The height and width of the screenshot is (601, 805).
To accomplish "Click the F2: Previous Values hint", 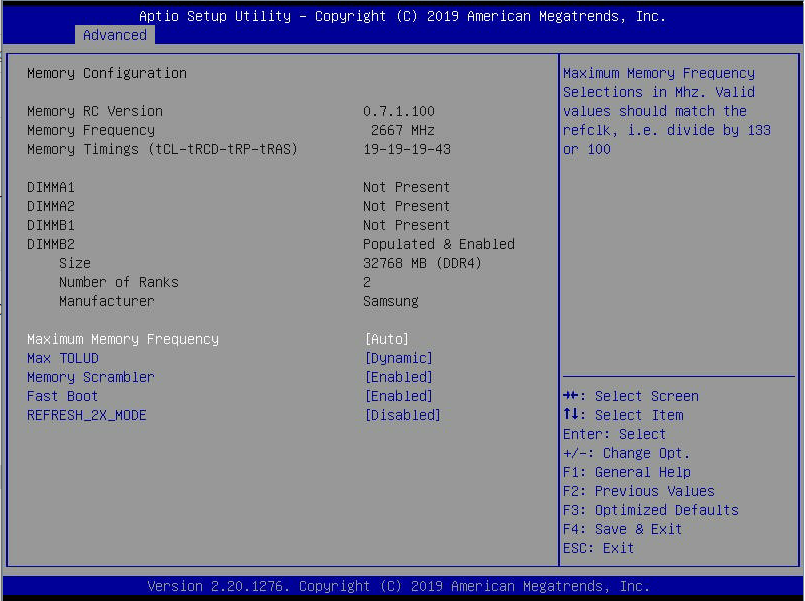I will tap(639, 491).
